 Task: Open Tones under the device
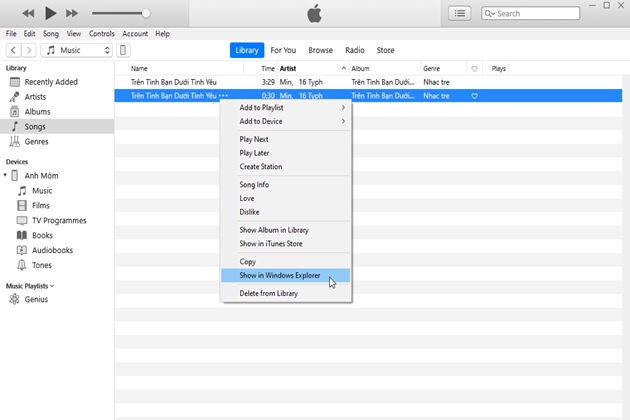tap(41, 265)
